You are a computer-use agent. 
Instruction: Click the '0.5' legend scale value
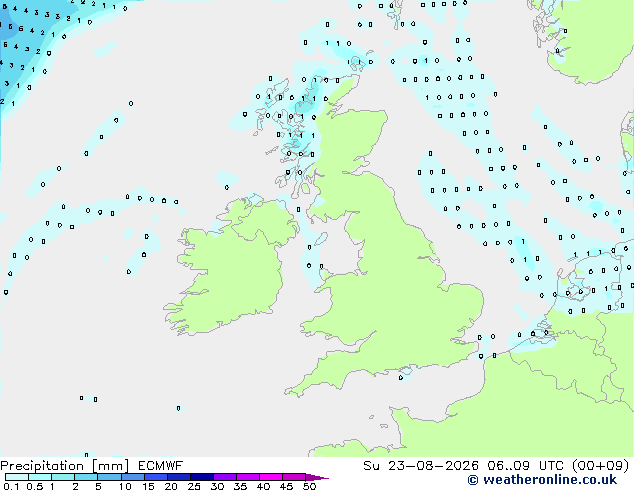pyautogui.click(x=35, y=486)
